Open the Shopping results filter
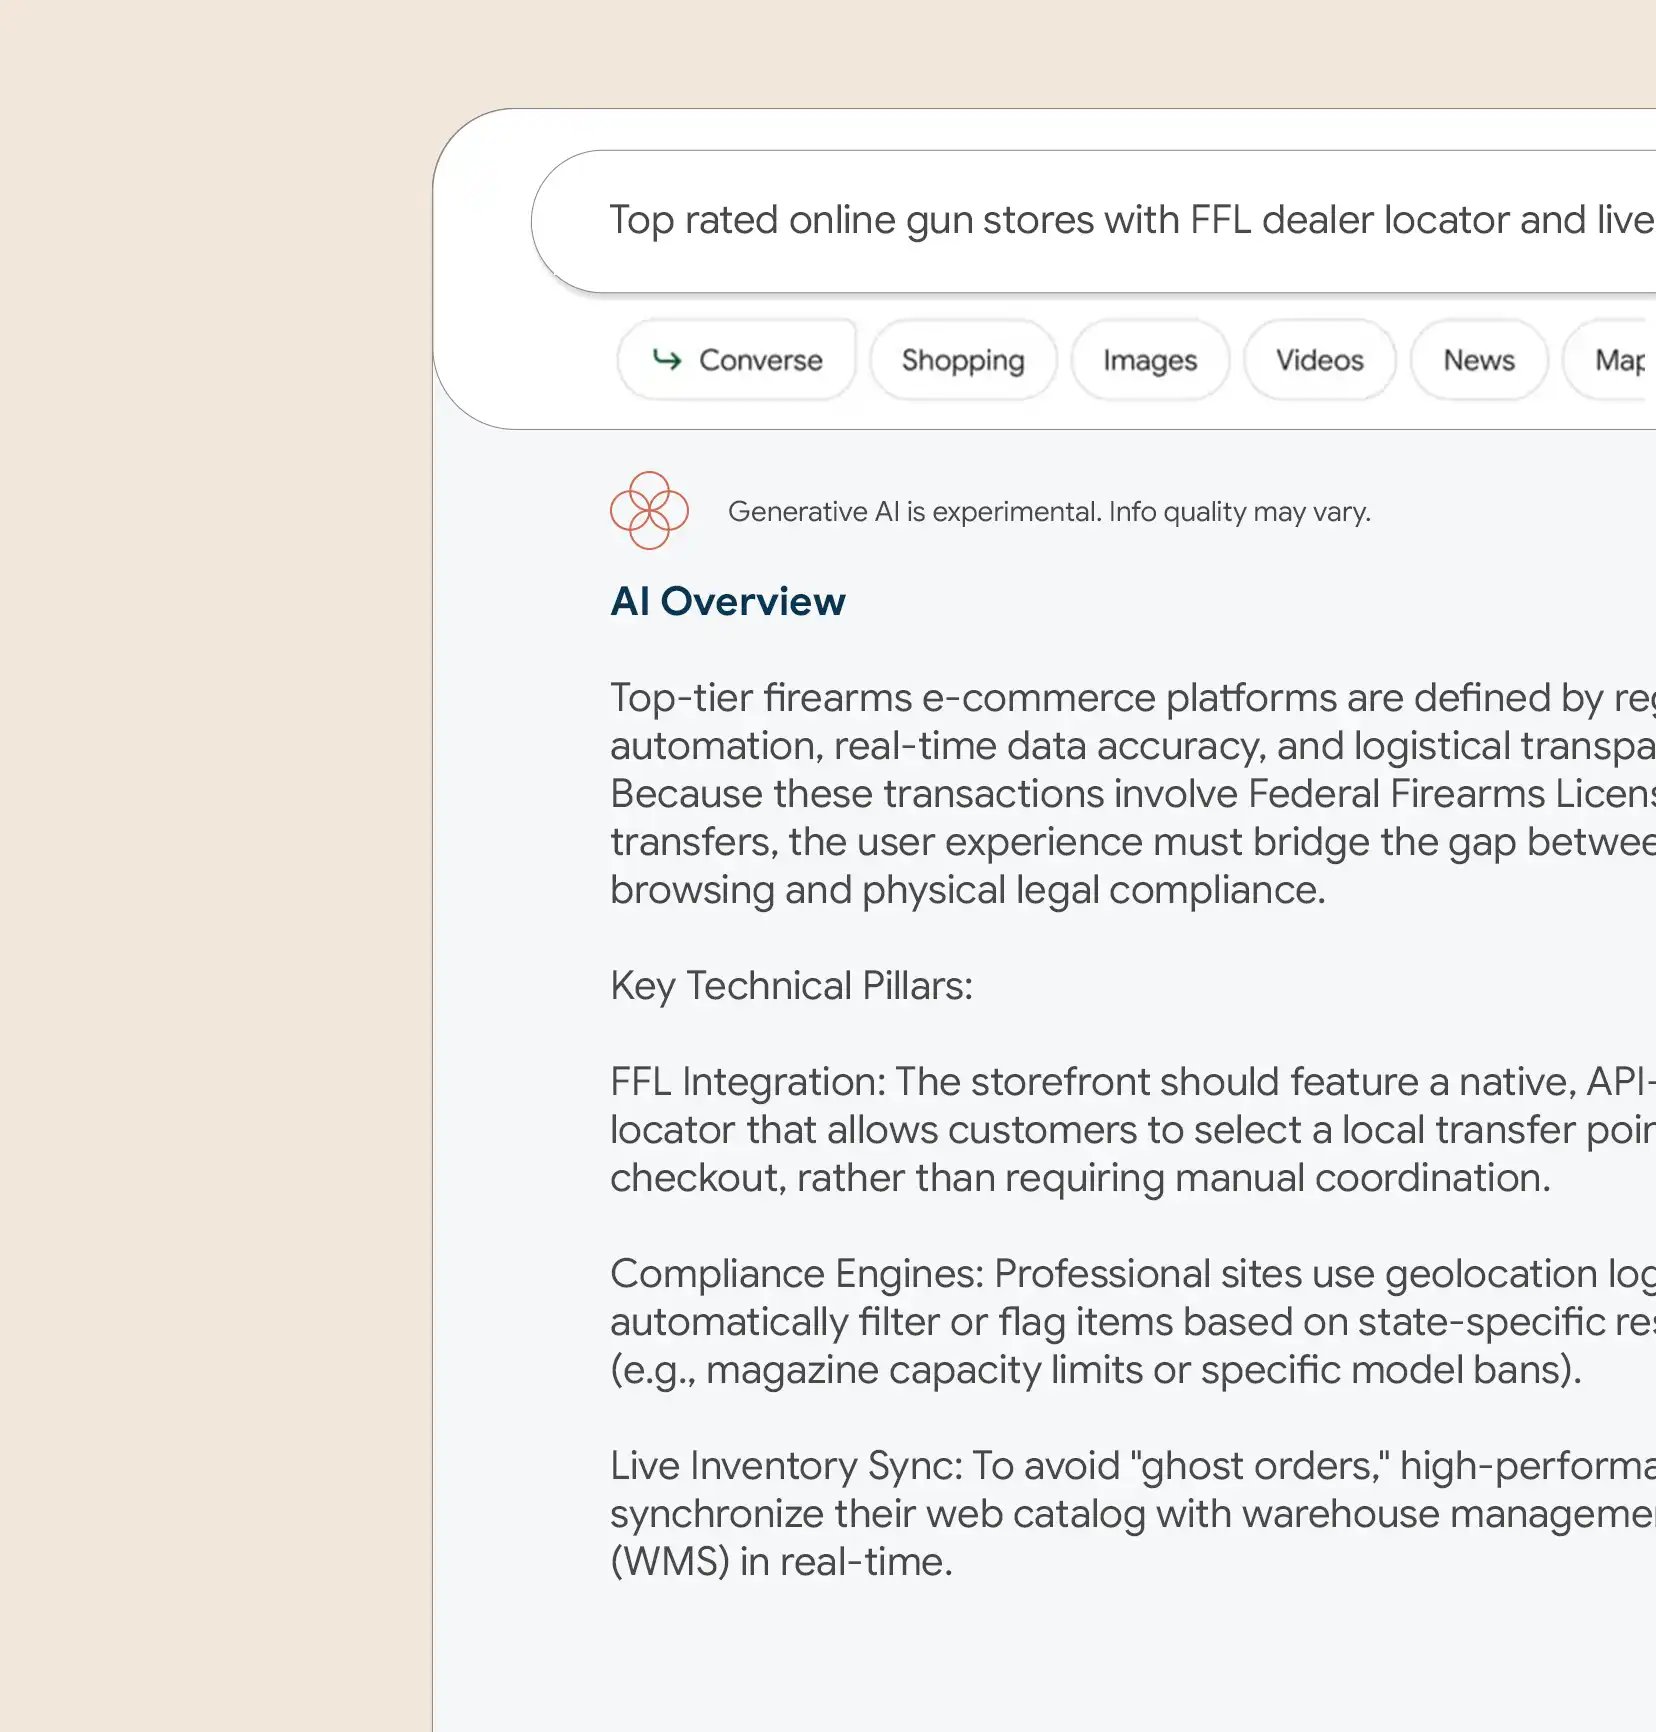This screenshot has width=1656, height=1732. tap(962, 360)
